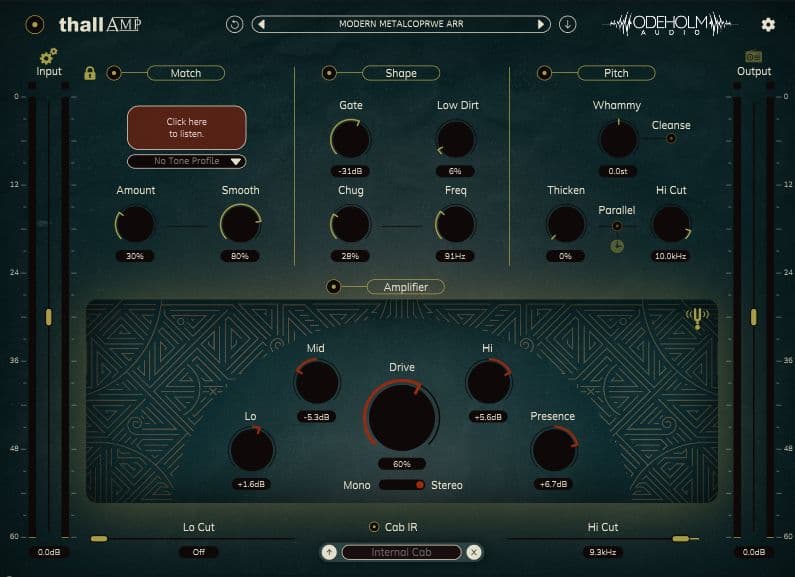Click the Output radio icon
The width and height of the screenshot is (795, 577).
[x=753, y=56]
